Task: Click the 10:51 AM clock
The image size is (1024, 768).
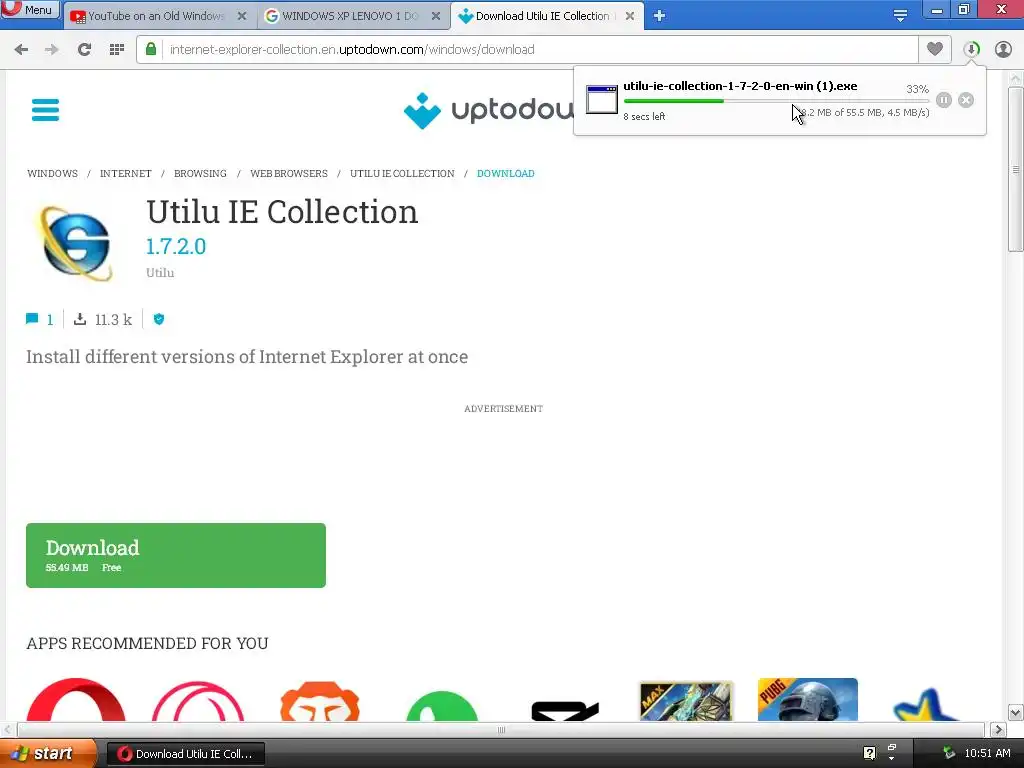Action: [x=987, y=753]
